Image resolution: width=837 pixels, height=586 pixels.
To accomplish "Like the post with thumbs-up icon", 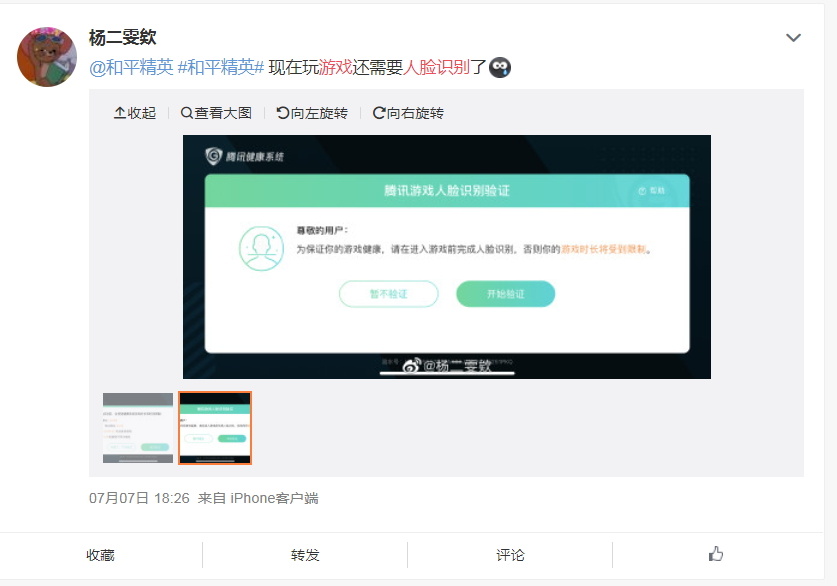I will tap(715, 554).
